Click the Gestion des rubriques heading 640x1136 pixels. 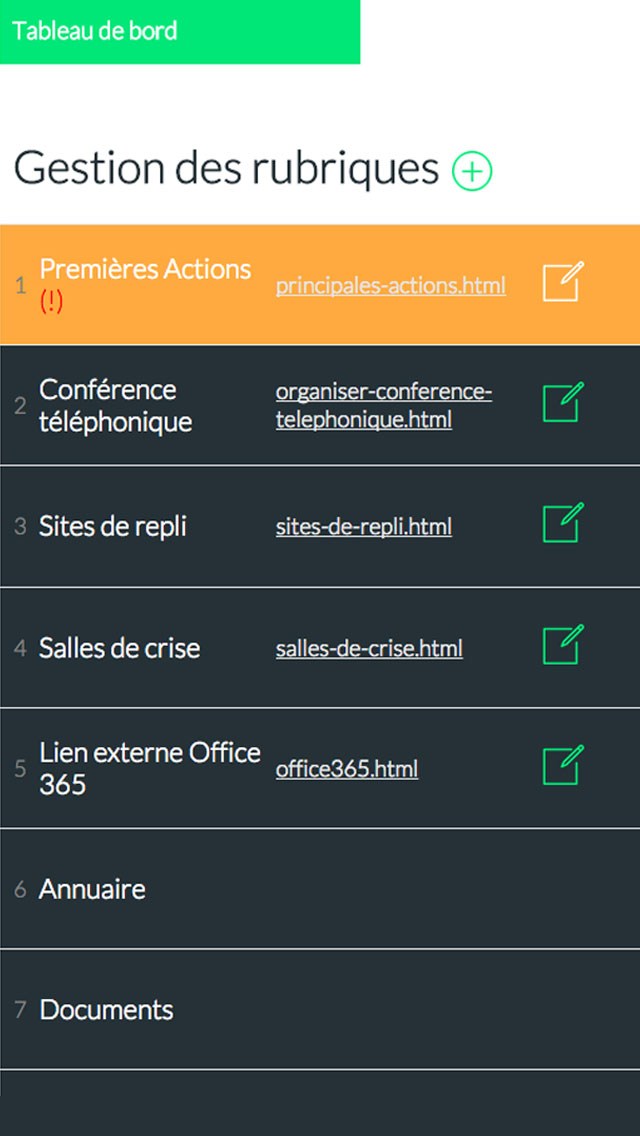coord(226,168)
